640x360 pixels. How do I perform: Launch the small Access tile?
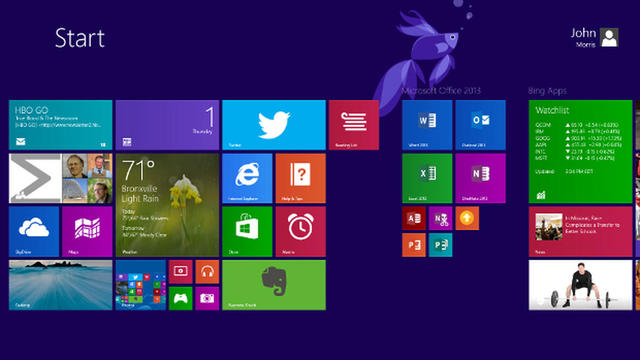pos(414,218)
